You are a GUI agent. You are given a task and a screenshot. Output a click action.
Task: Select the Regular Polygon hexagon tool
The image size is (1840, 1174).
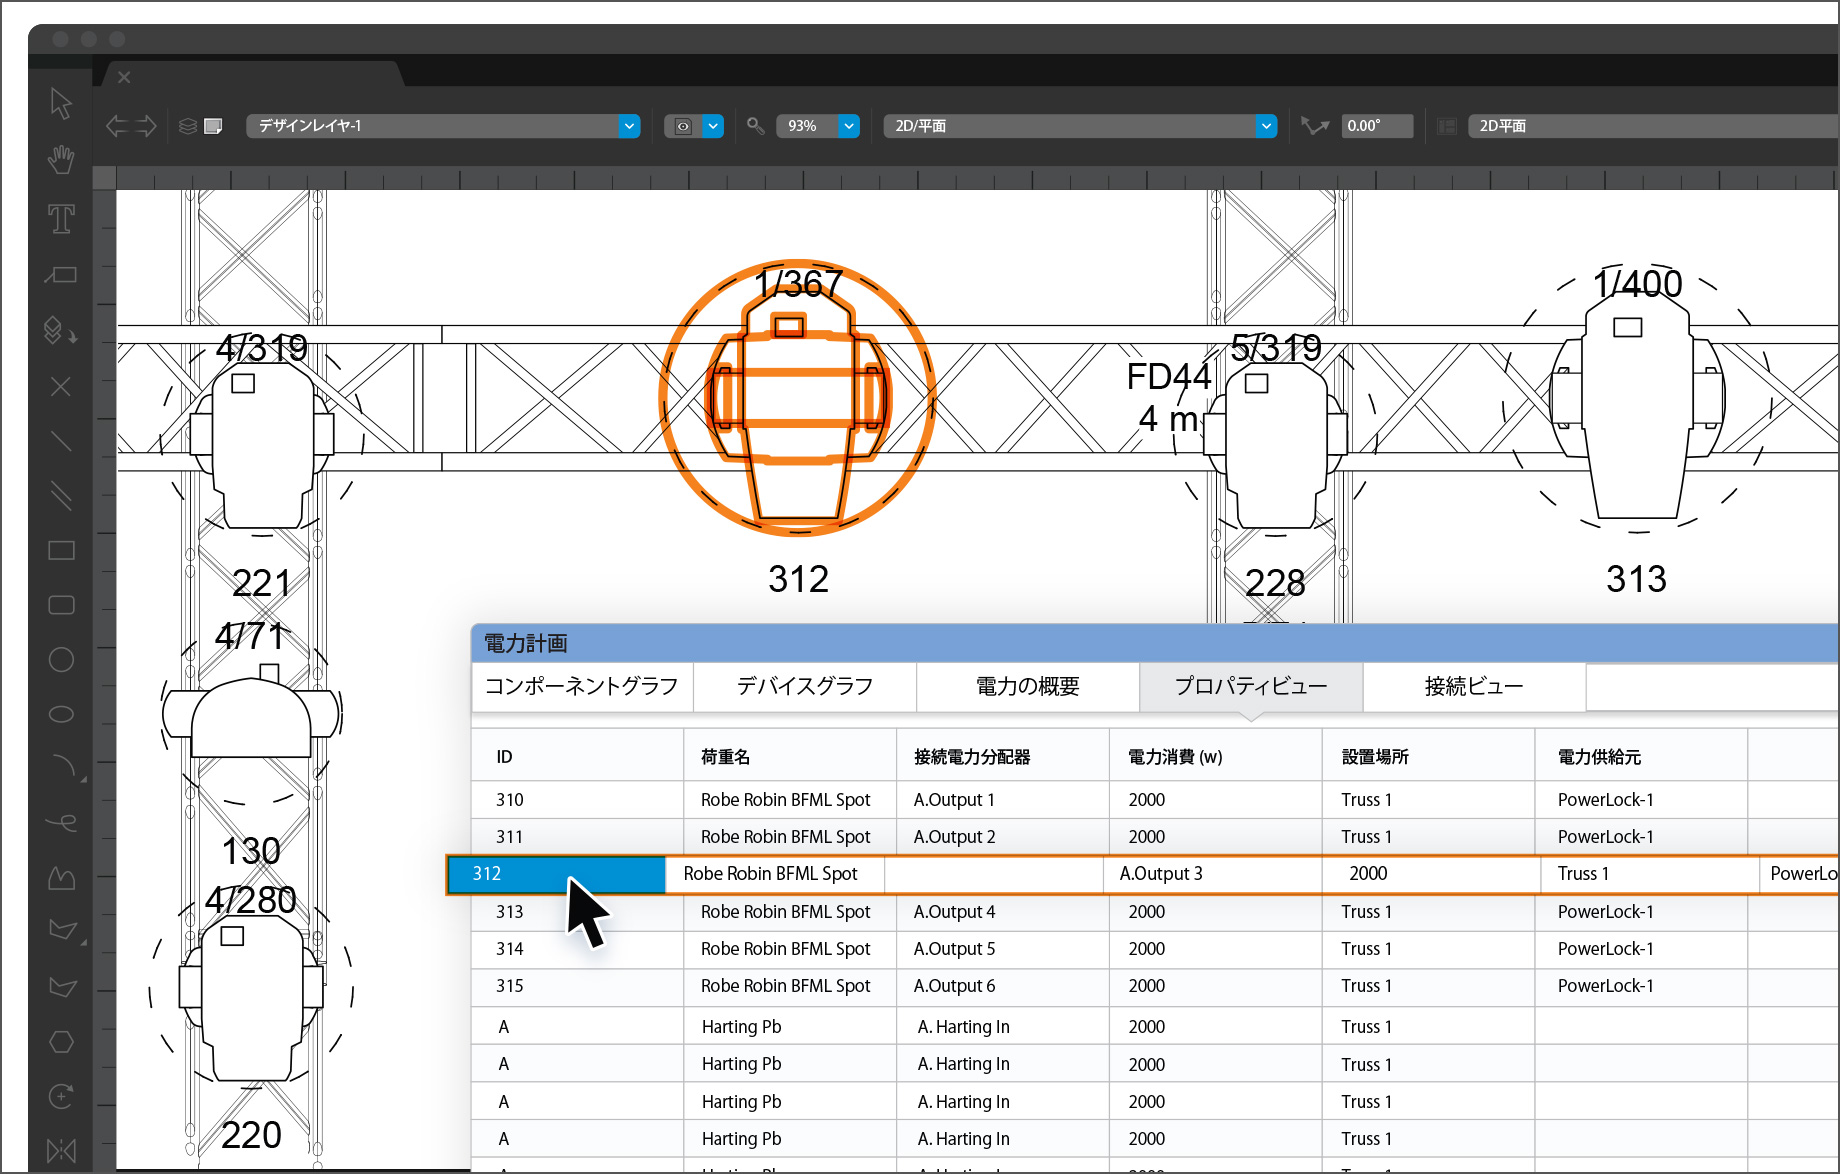pyautogui.click(x=61, y=1042)
